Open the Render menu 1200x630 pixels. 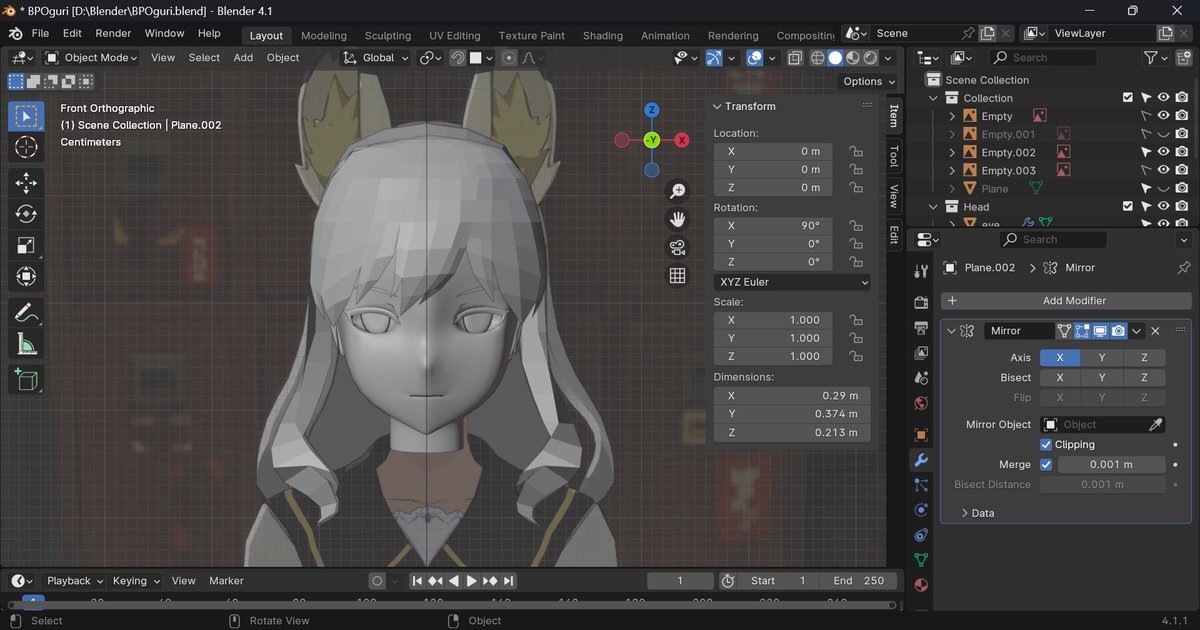click(x=113, y=33)
